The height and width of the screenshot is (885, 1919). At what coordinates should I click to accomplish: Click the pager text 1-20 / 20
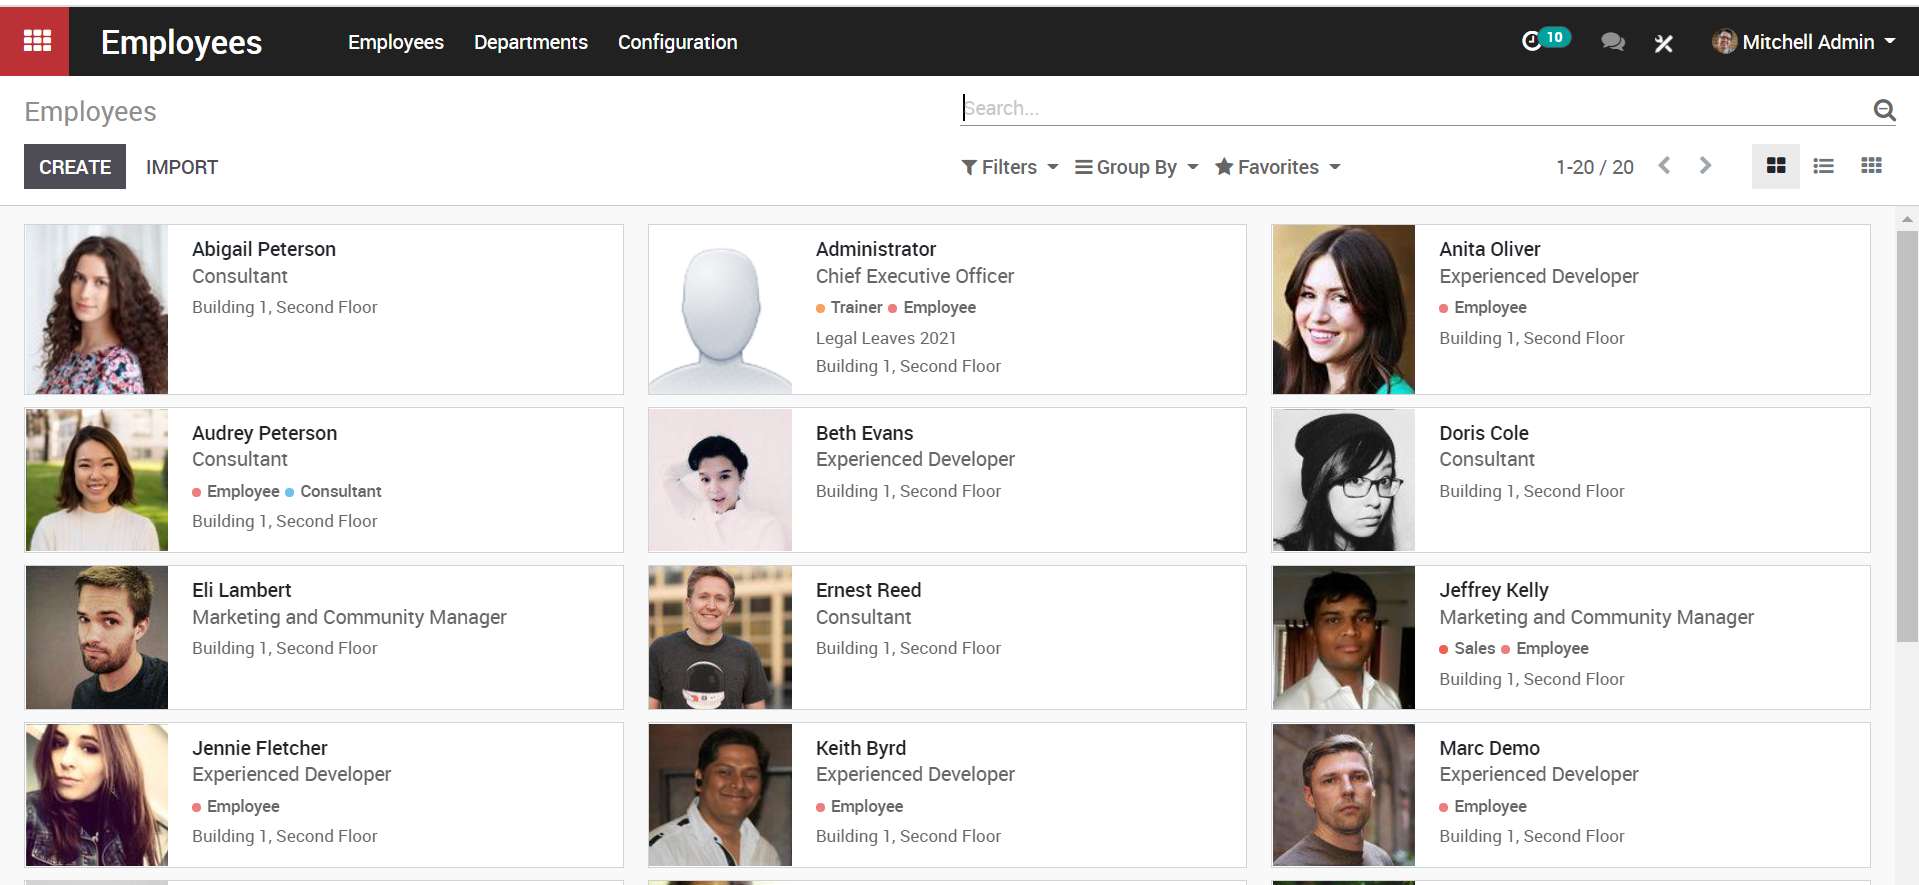[1594, 167]
